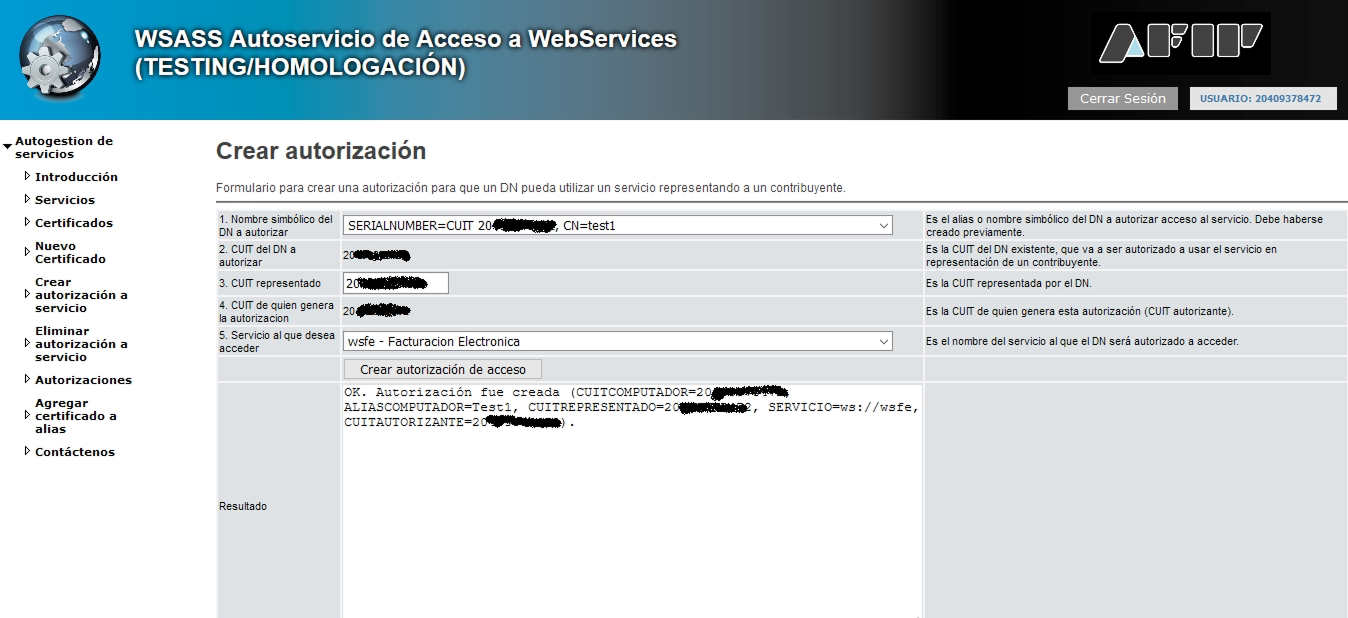
Task: Expand the arrow beside Contáctenos
Action: 27,452
